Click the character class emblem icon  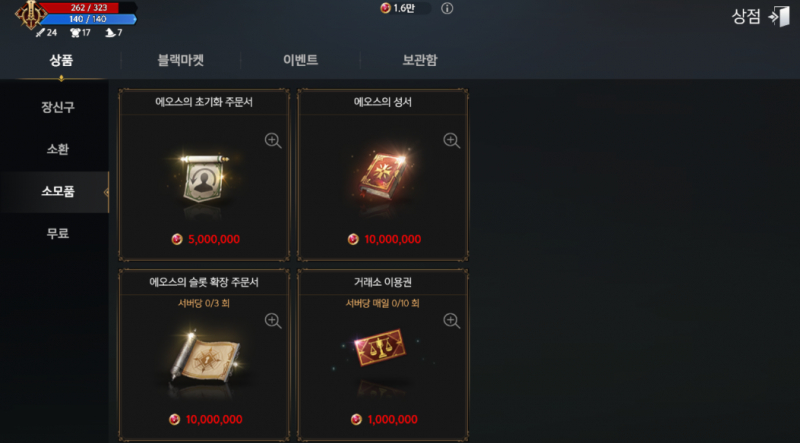click(30, 15)
